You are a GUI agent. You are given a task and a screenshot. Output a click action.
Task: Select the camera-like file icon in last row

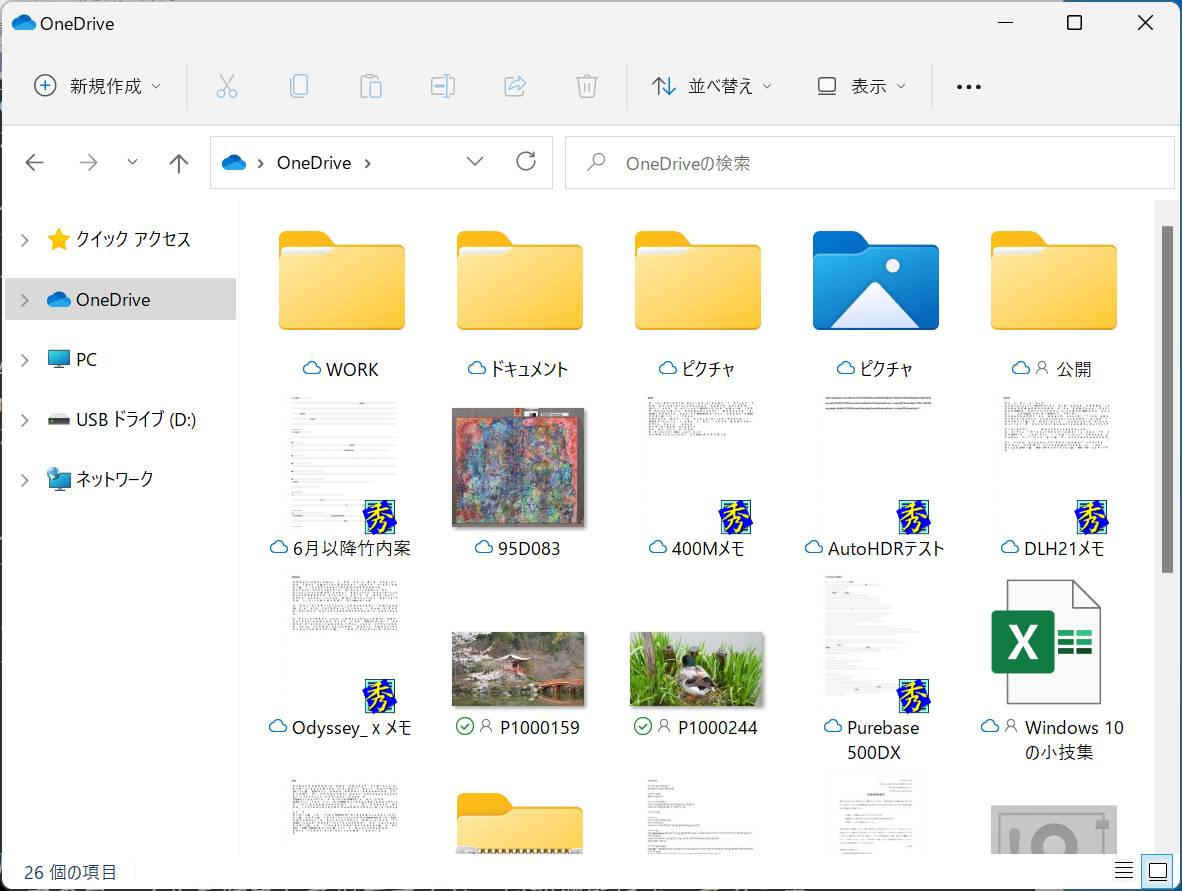[x=1053, y=829]
